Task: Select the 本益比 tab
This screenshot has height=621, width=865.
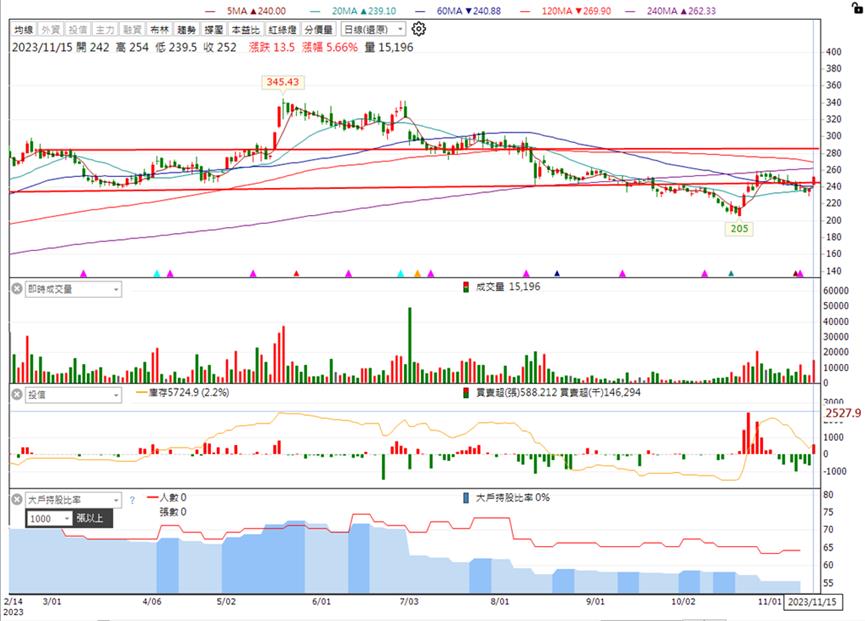Action: point(245,29)
